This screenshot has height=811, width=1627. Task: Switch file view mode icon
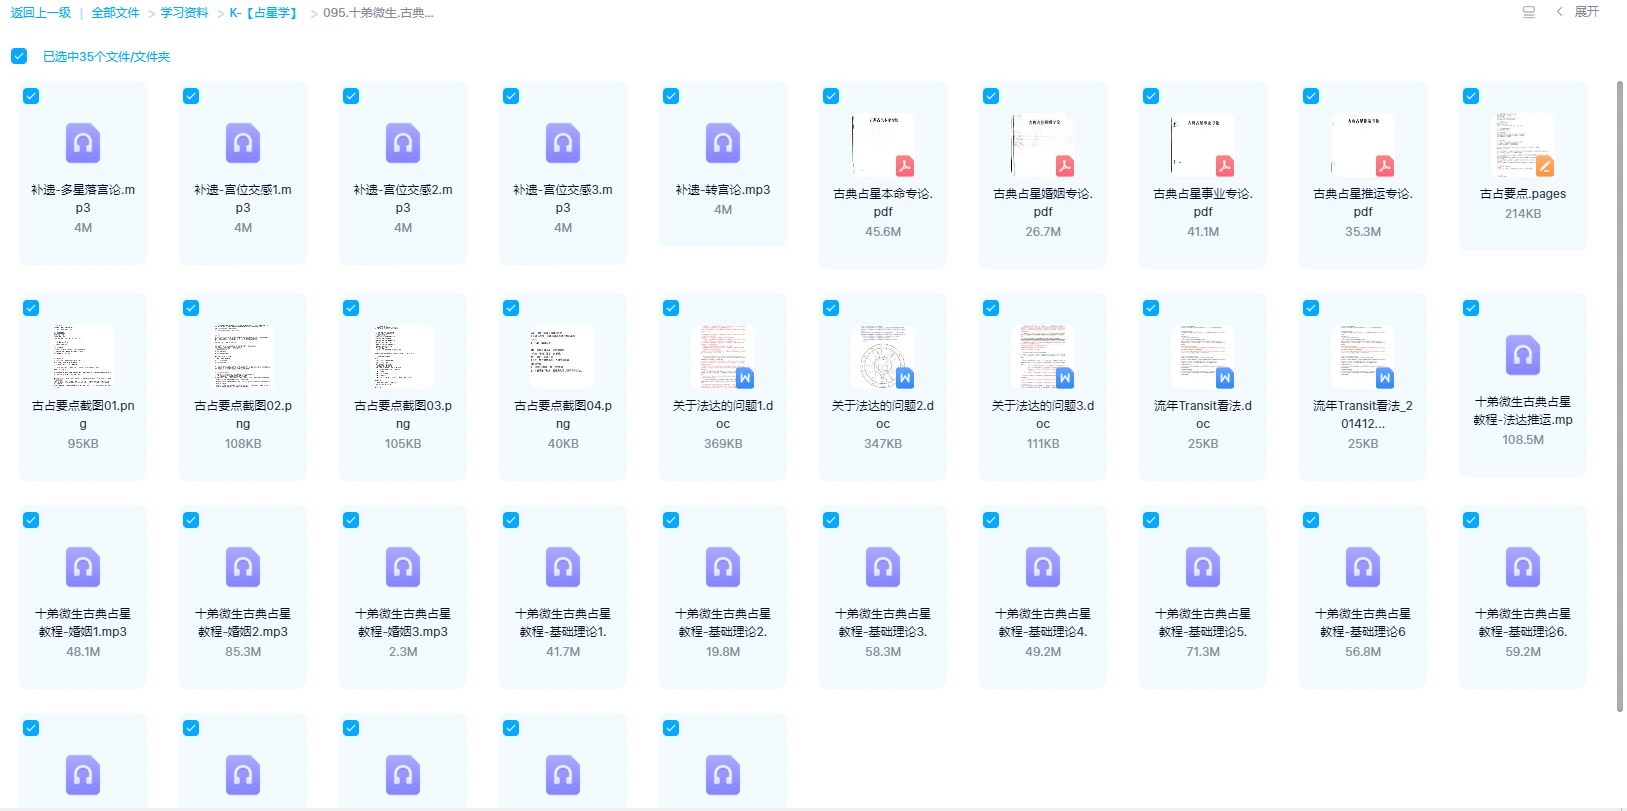[x=1529, y=12]
